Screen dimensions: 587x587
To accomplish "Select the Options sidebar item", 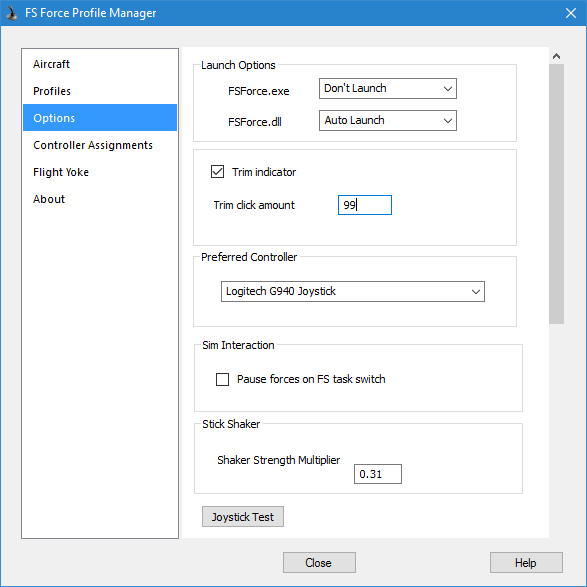I will [100, 118].
